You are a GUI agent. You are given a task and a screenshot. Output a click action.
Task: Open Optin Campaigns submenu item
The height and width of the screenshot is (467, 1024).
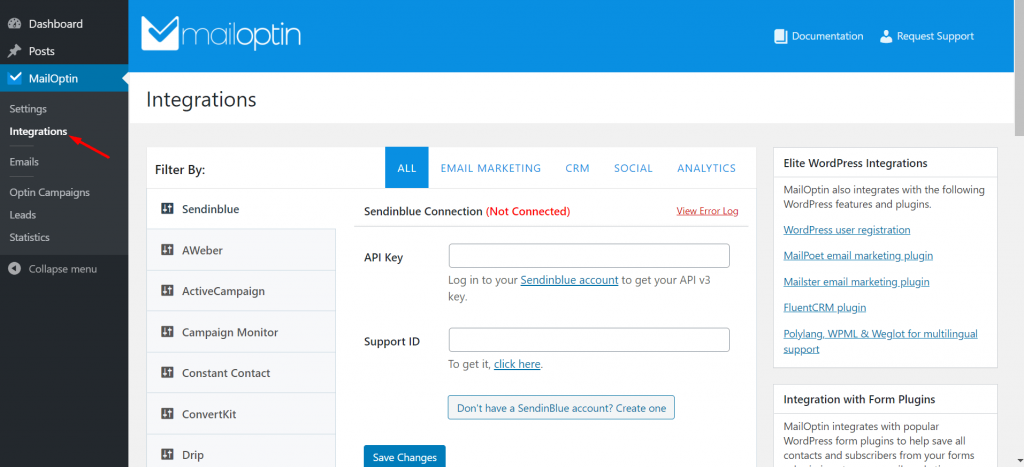pyautogui.click(x=50, y=193)
